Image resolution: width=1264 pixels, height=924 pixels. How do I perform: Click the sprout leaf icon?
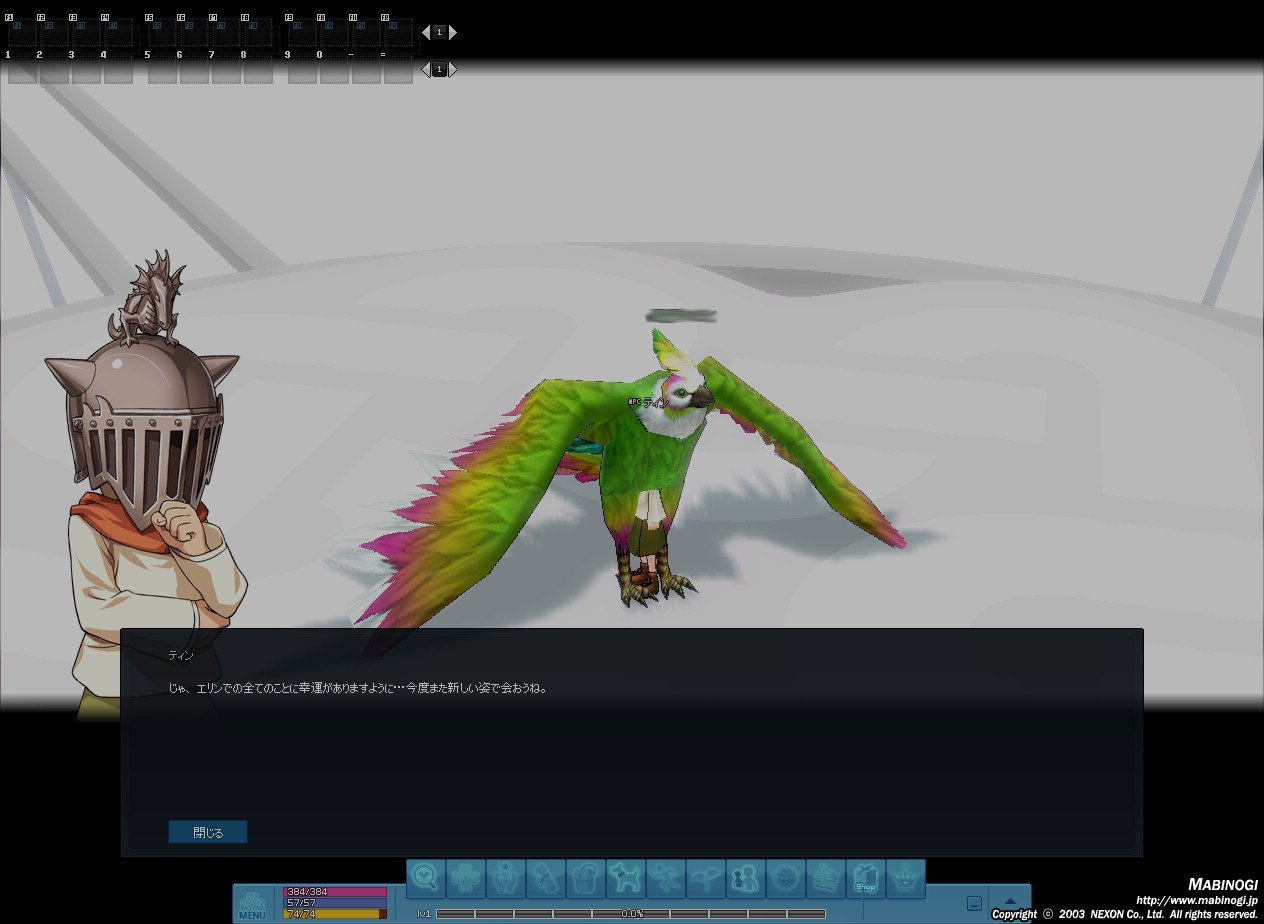706,878
